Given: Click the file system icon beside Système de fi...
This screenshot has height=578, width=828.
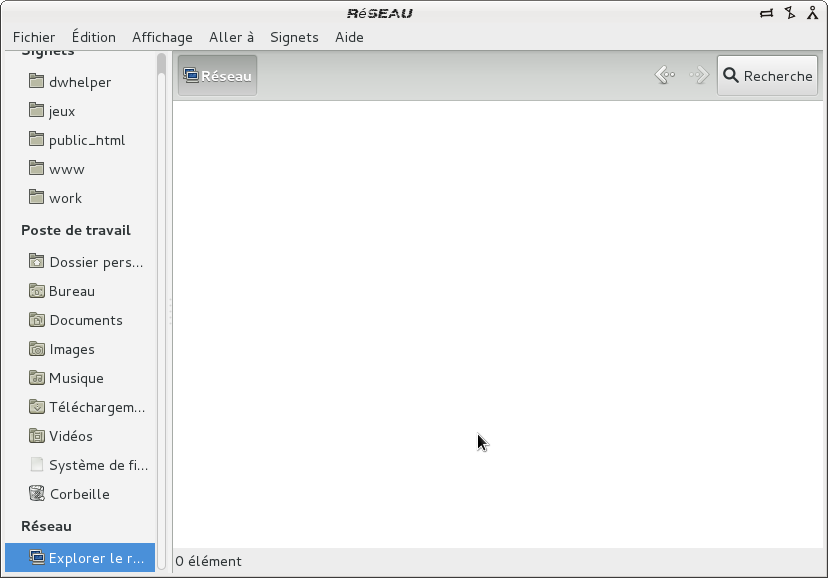Looking at the screenshot, I should click(x=36, y=464).
